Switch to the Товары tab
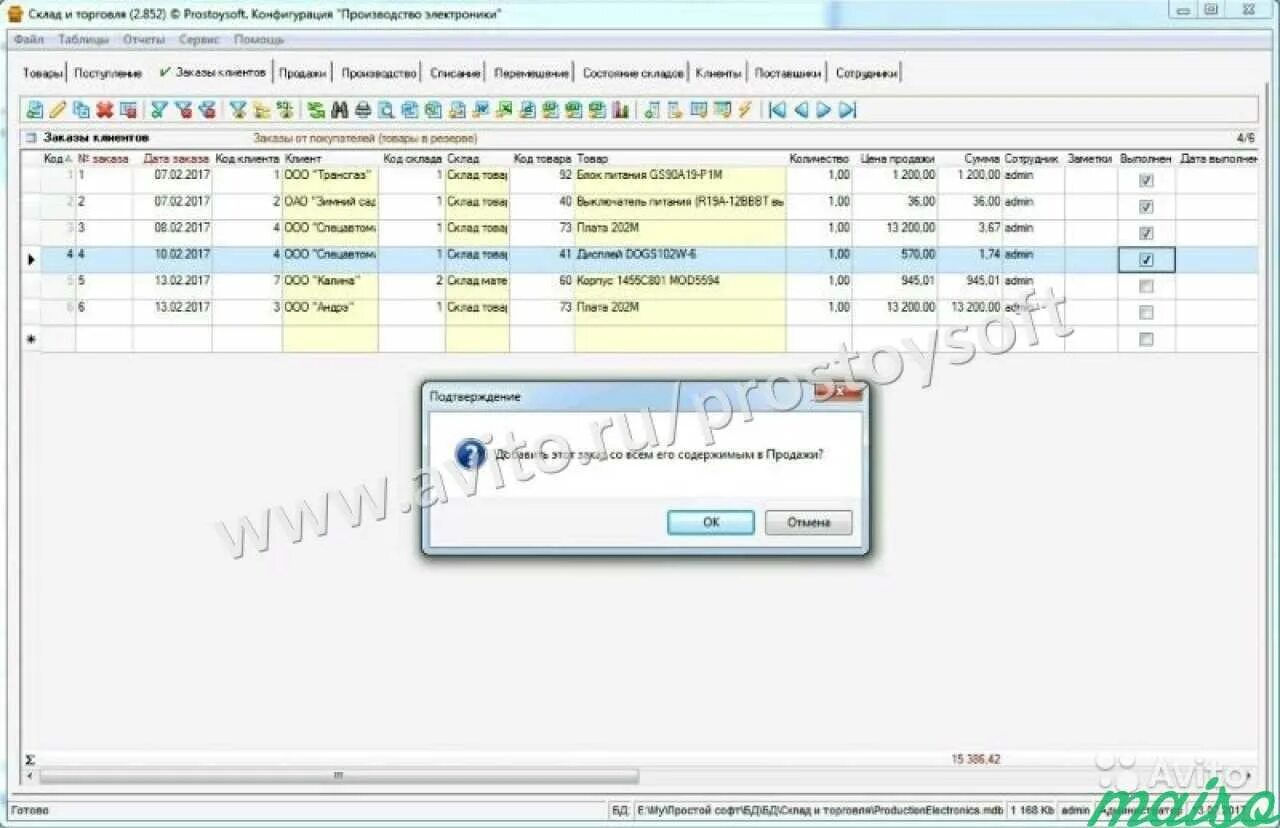 tap(42, 73)
